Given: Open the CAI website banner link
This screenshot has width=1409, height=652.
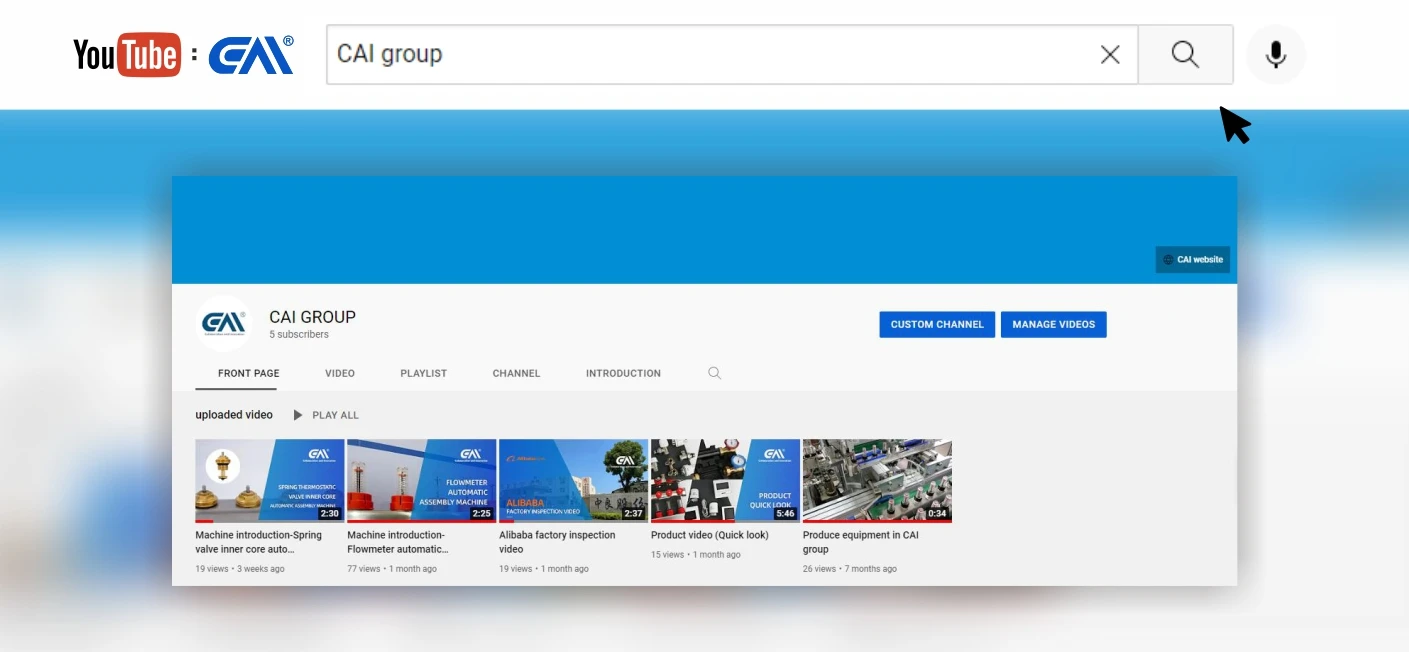Looking at the screenshot, I should (x=1192, y=260).
